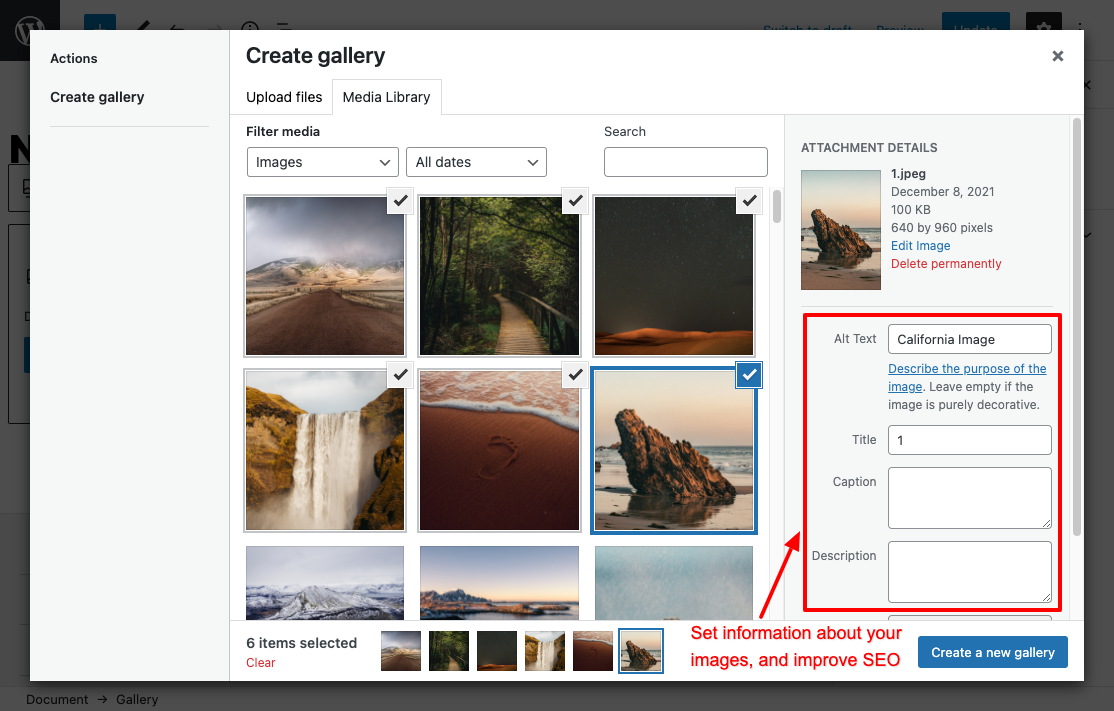Image resolution: width=1114 pixels, height=711 pixels.
Task: Click the beach rock thumbnail in the selection strip
Action: [x=641, y=651]
